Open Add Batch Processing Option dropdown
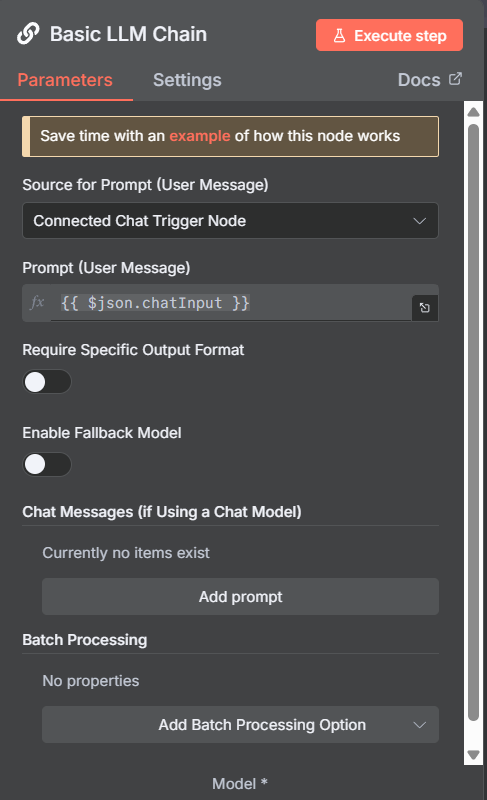 (x=240, y=724)
